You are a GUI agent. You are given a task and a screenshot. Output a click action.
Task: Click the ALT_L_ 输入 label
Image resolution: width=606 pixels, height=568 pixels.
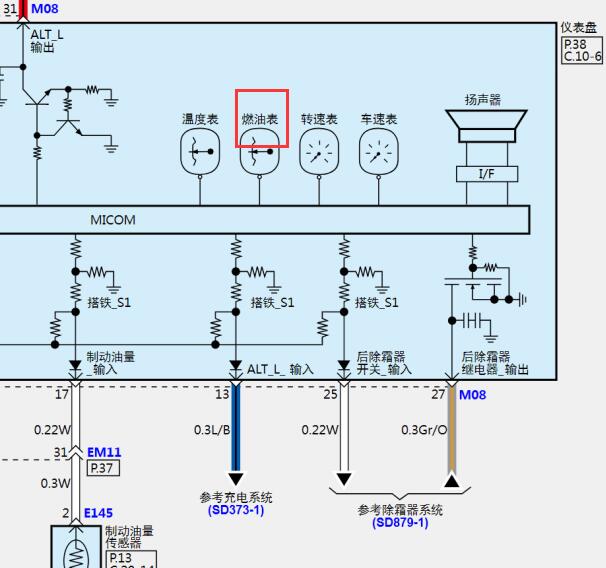tap(280, 369)
